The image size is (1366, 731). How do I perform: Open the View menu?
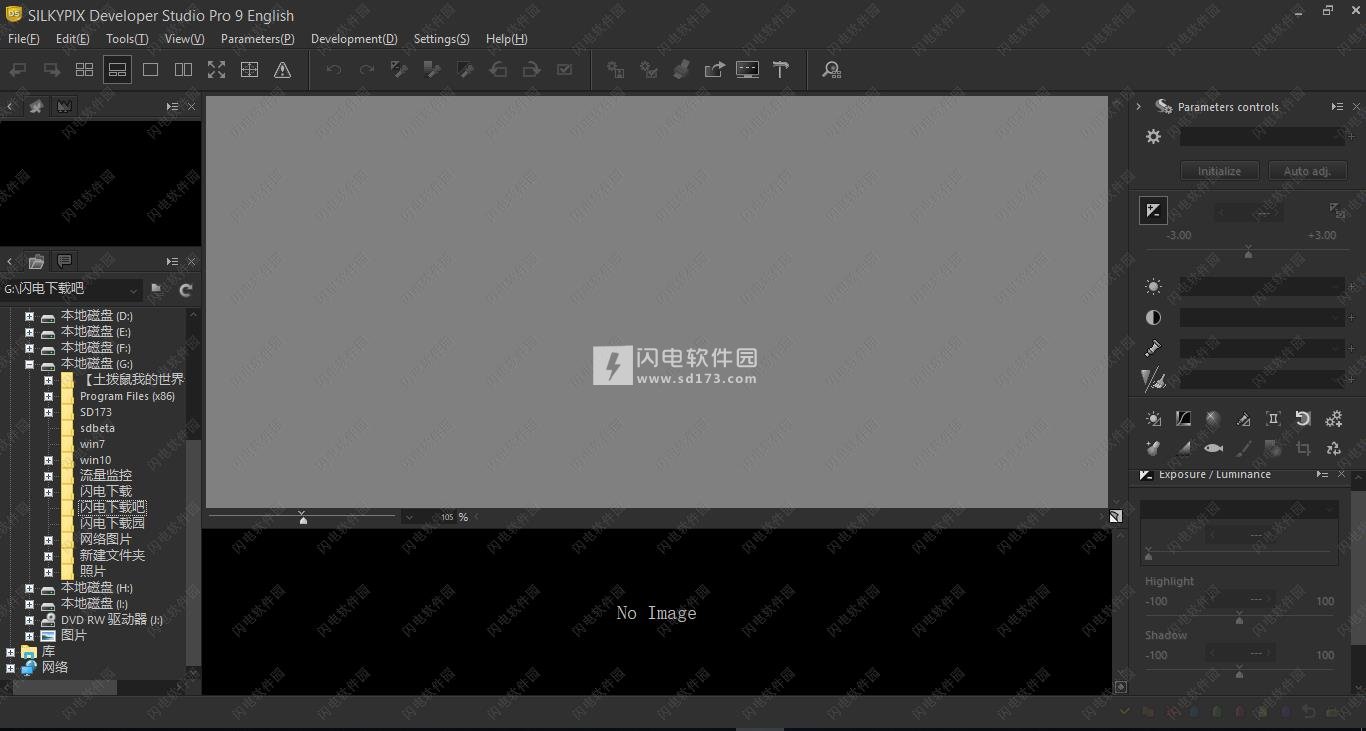click(x=184, y=39)
